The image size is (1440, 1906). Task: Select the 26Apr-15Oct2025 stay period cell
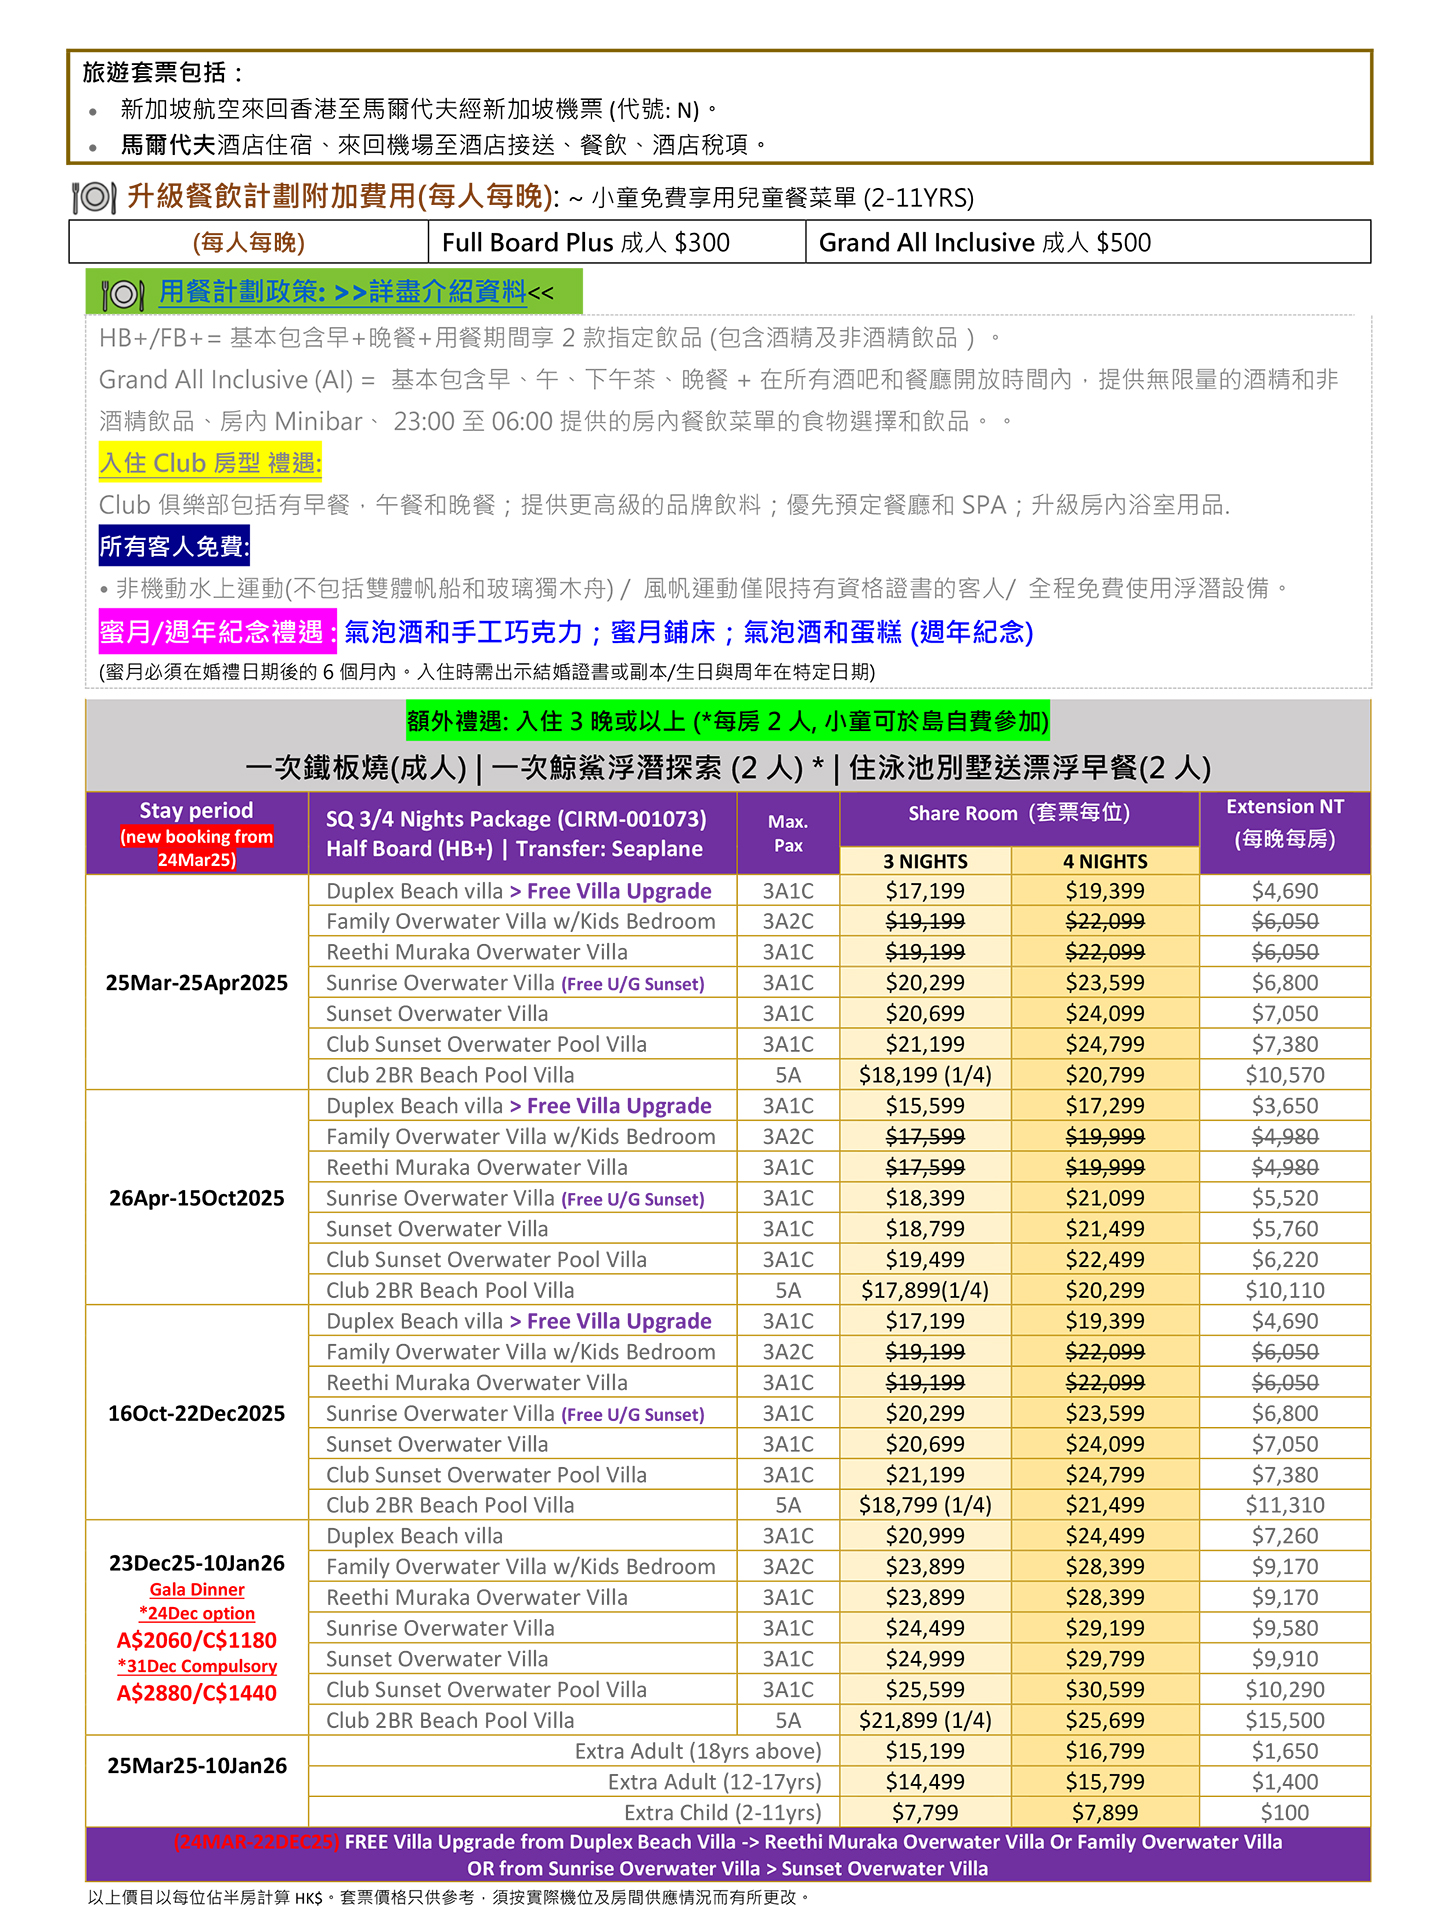pos(197,1198)
